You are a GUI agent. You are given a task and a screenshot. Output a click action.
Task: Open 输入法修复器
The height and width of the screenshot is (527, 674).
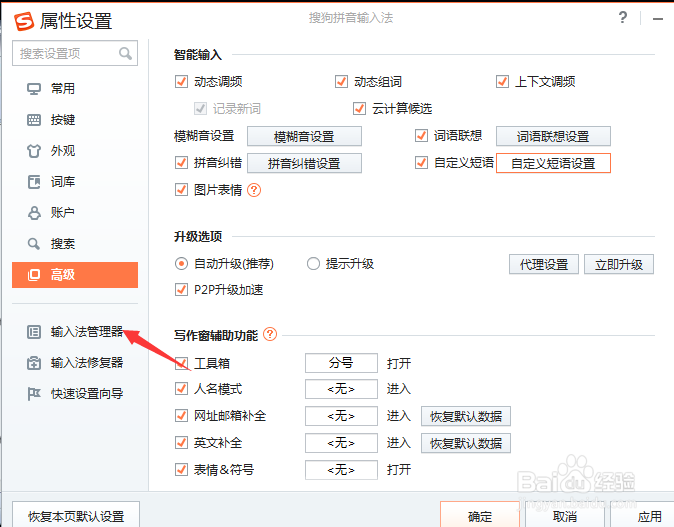pyautogui.click(x=75, y=363)
